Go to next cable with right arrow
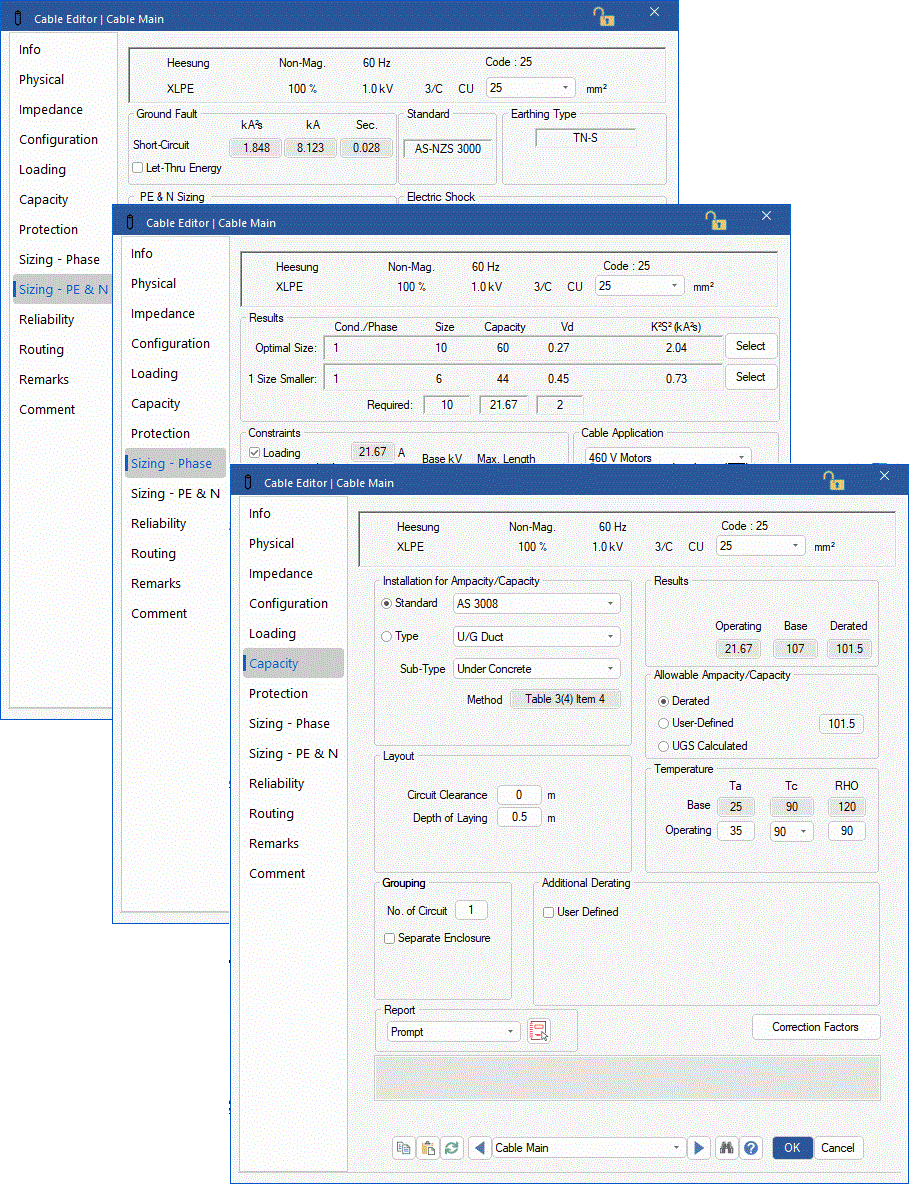 click(x=700, y=1148)
